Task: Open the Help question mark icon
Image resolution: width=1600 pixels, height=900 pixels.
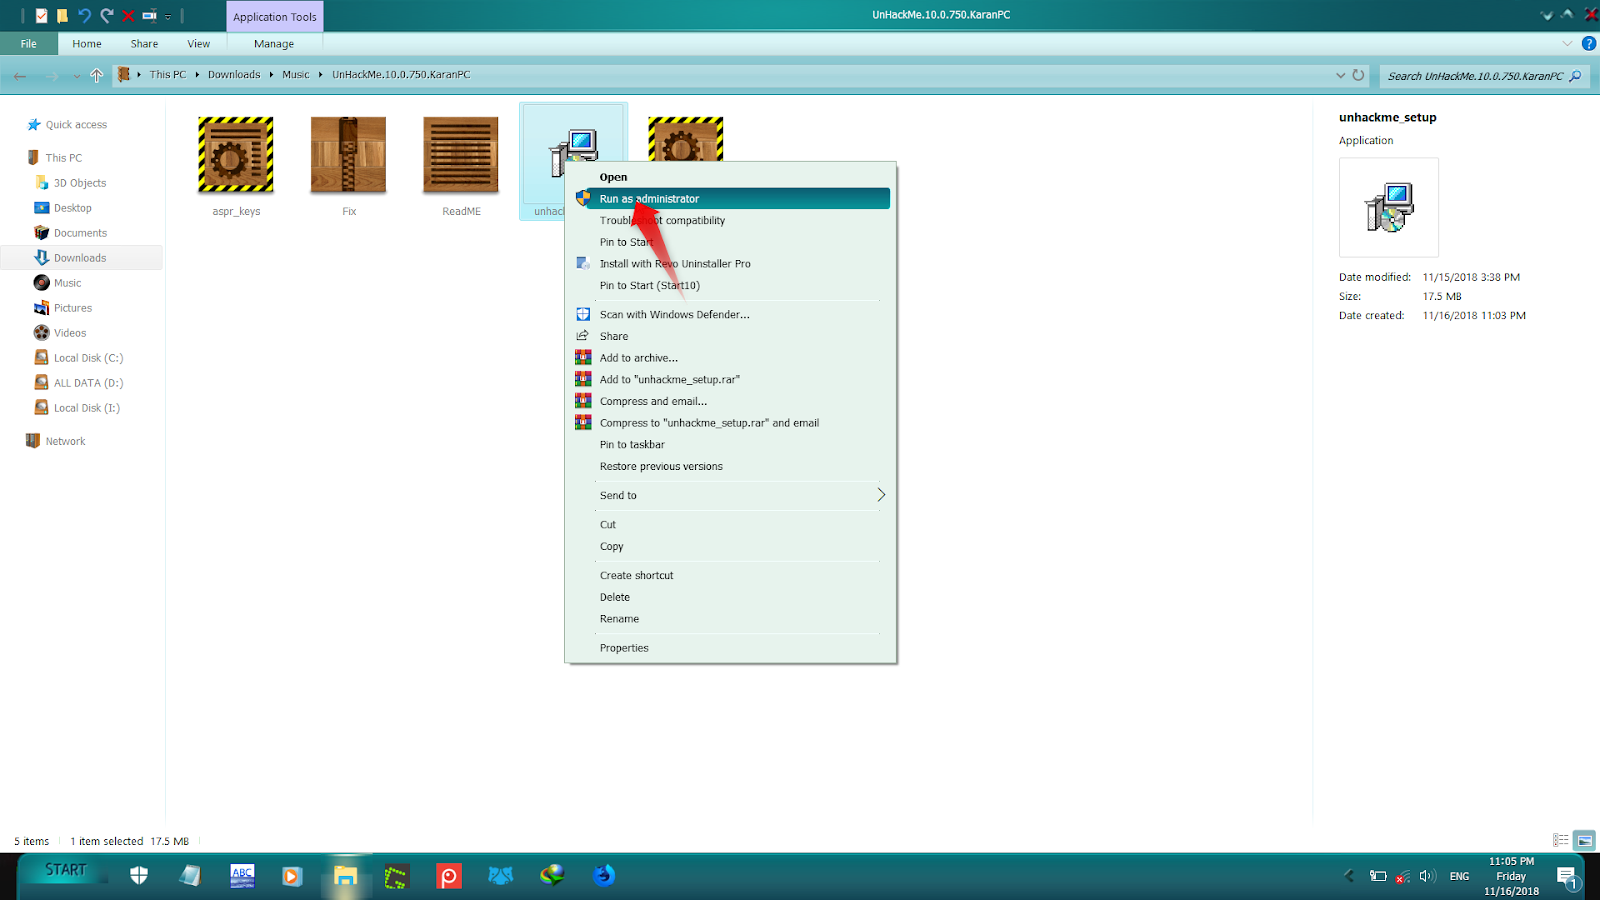Action: 1588,44
